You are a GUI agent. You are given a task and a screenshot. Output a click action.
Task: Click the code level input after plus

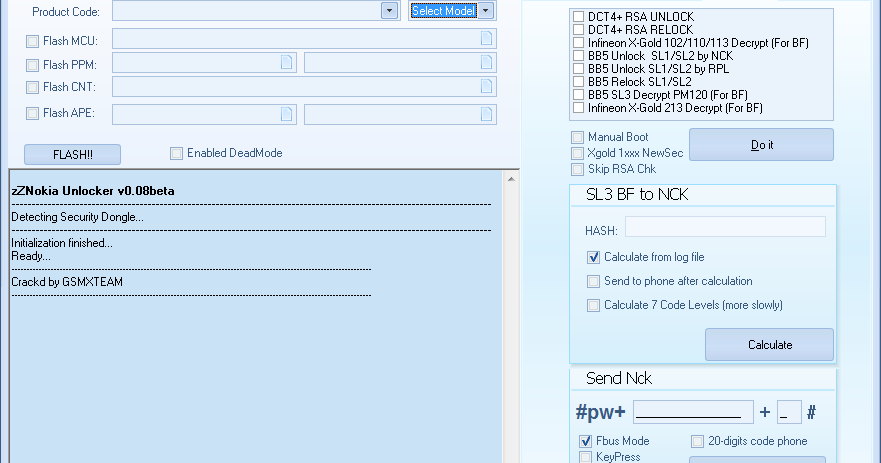pos(789,412)
